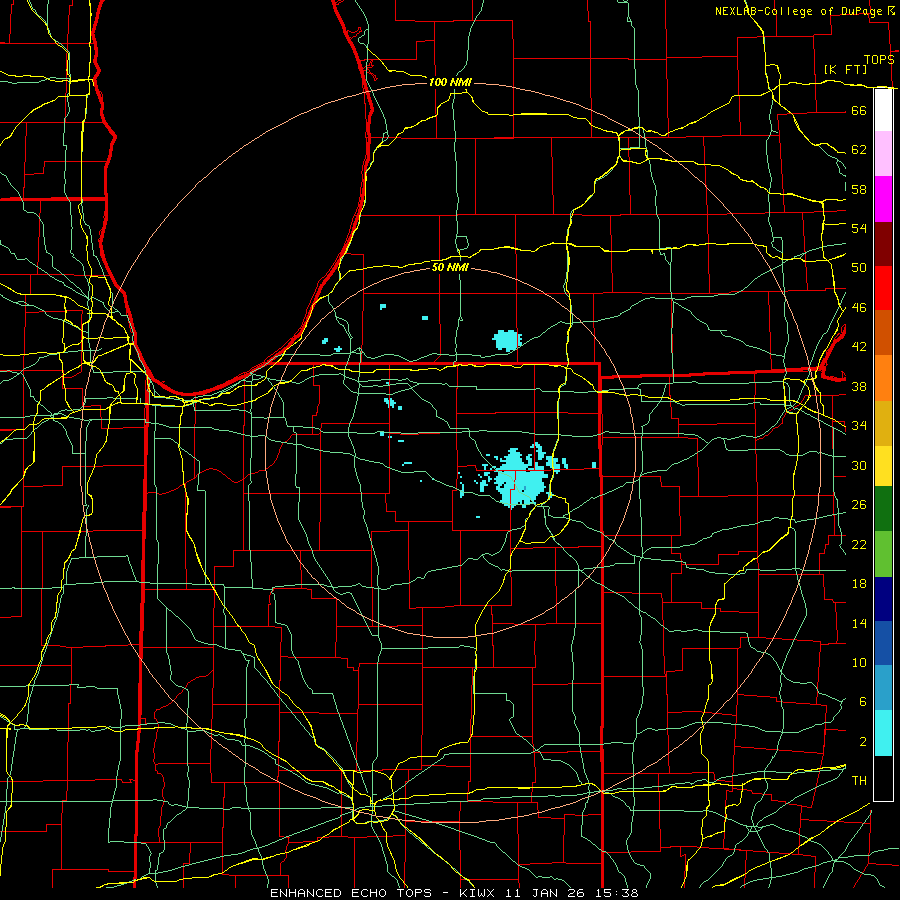Click the 34 scale label
Screen dimensions: 900x900
pyautogui.click(x=859, y=426)
